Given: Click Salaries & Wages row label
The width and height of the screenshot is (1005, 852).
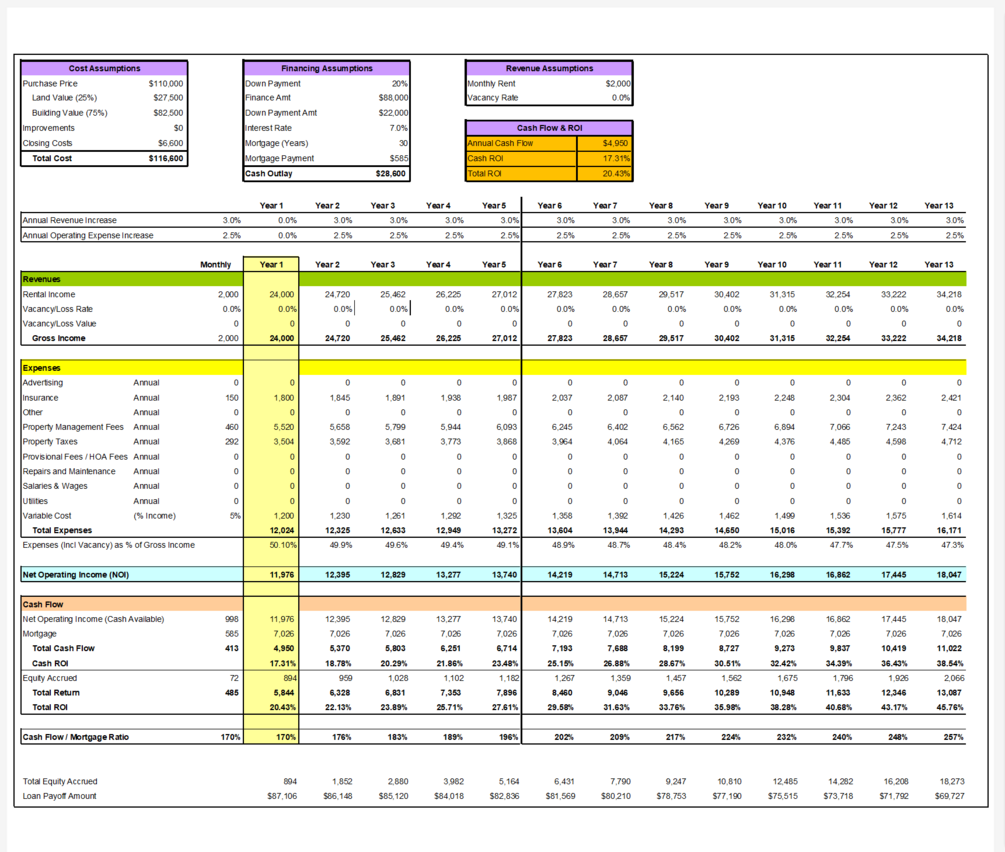Looking at the screenshot, I should pyautogui.click(x=55, y=486).
